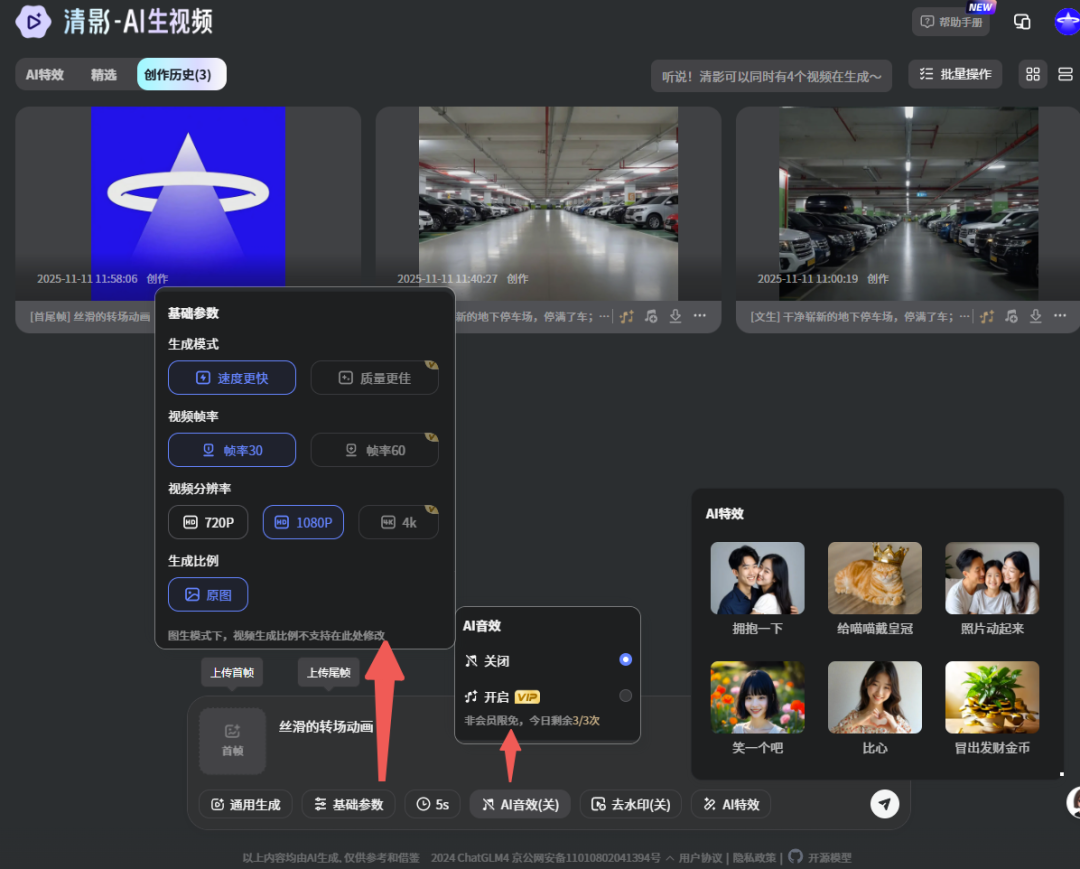1080x869 pixels.
Task: Click the screen-share icon beside 帮助手册
Action: tap(1022, 22)
